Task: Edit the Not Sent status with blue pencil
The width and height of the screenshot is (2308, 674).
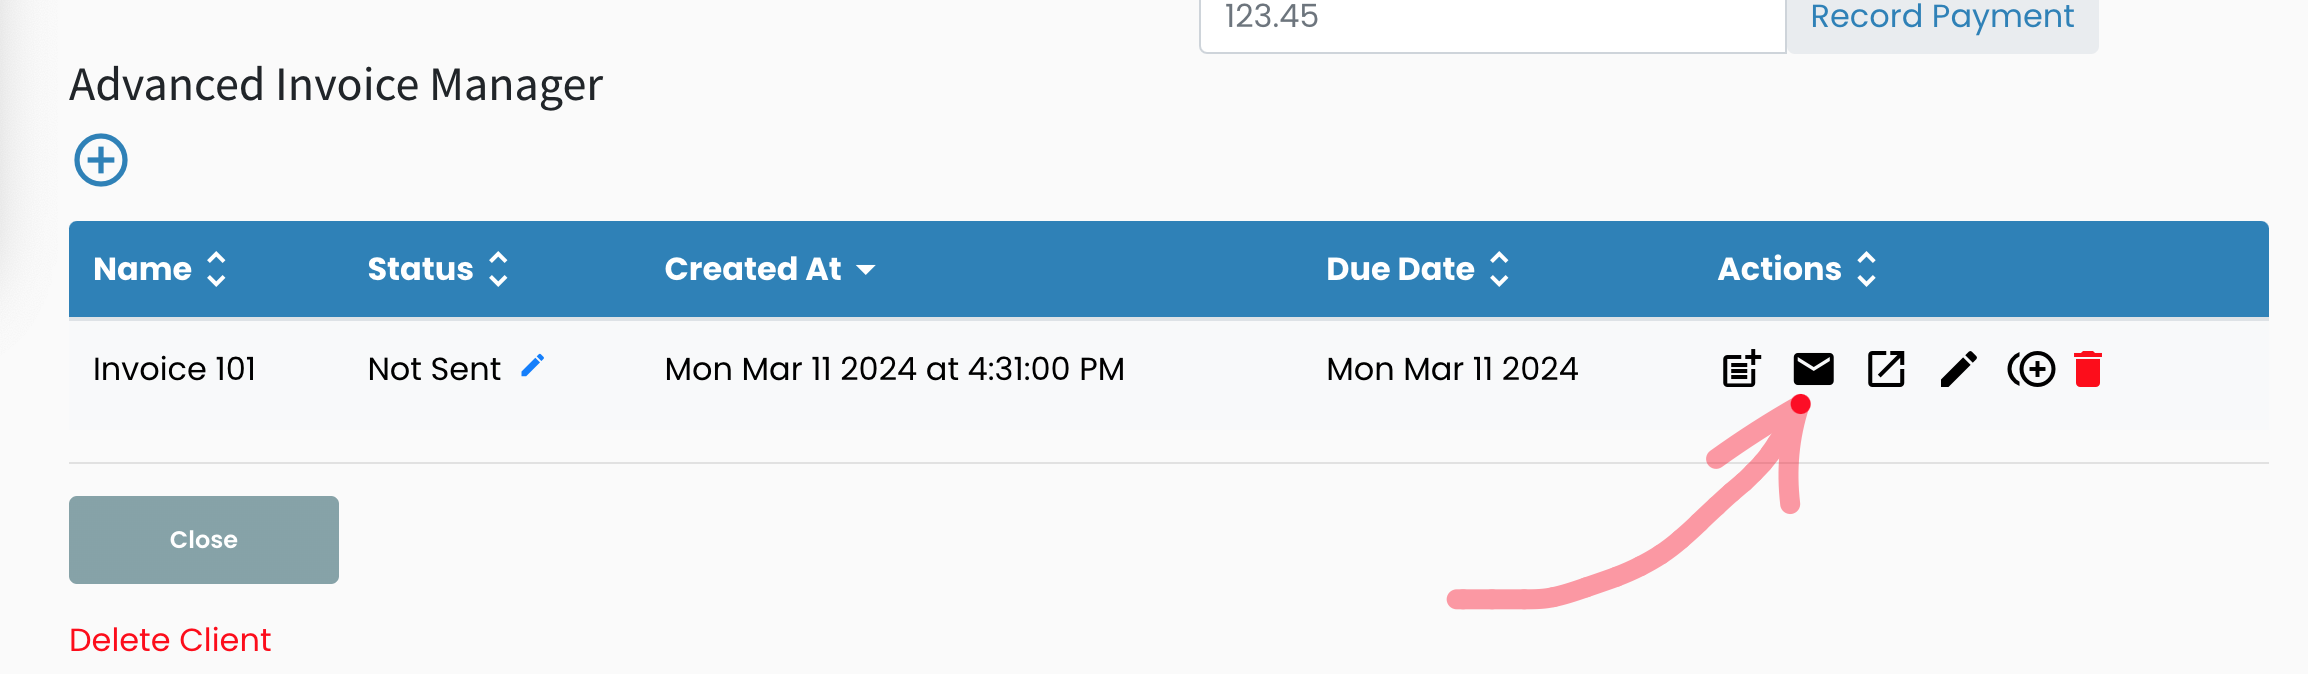Action: point(533,366)
